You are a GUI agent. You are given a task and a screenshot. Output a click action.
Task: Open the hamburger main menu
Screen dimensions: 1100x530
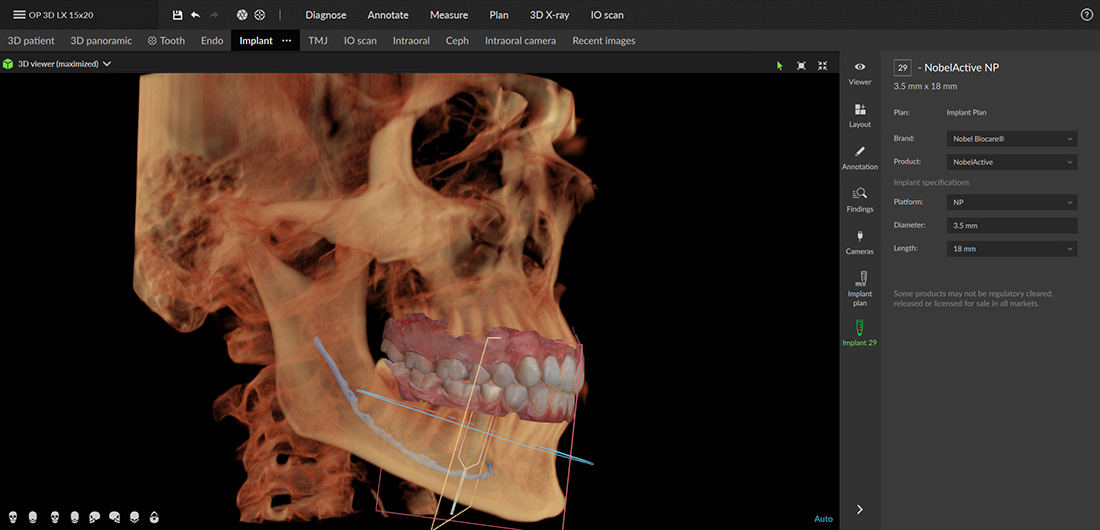[x=19, y=15]
